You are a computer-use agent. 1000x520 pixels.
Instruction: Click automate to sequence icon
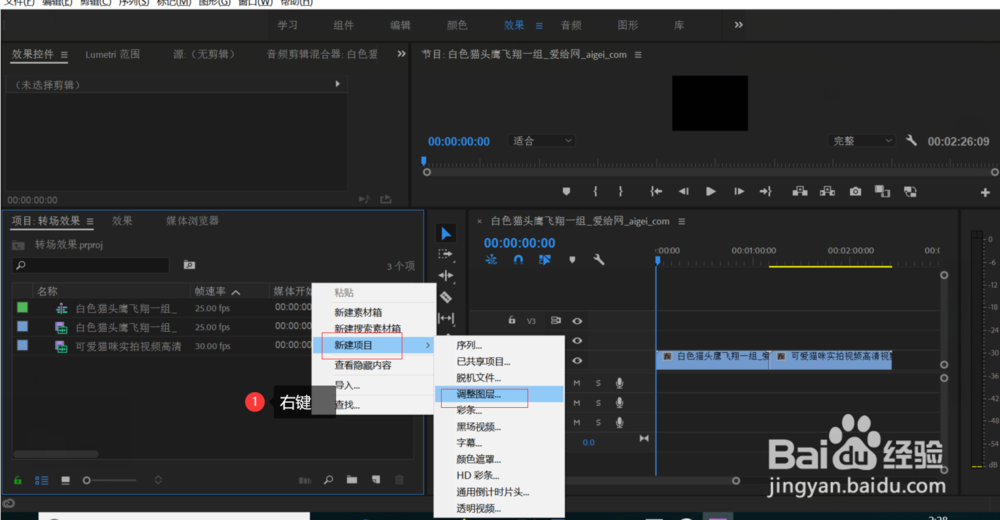click(305, 480)
